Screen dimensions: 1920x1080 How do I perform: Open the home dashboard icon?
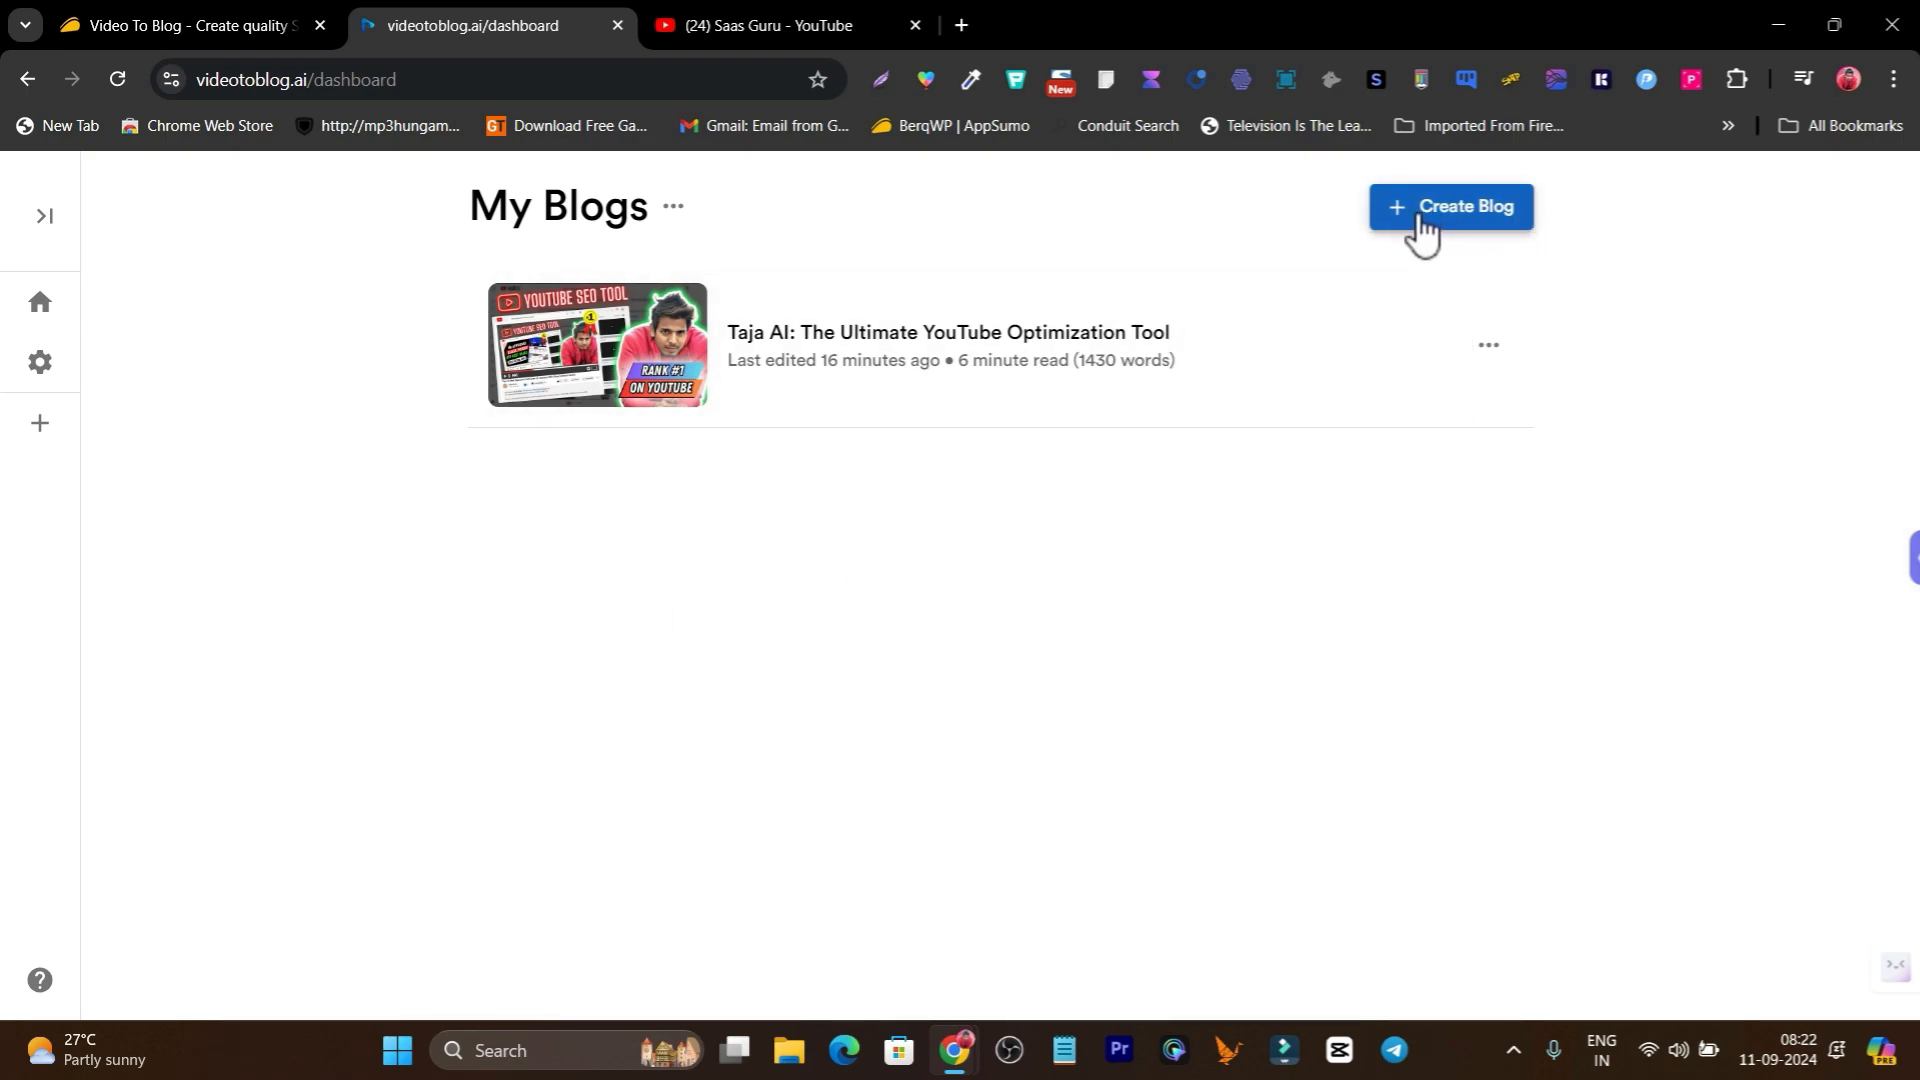(x=41, y=302)
